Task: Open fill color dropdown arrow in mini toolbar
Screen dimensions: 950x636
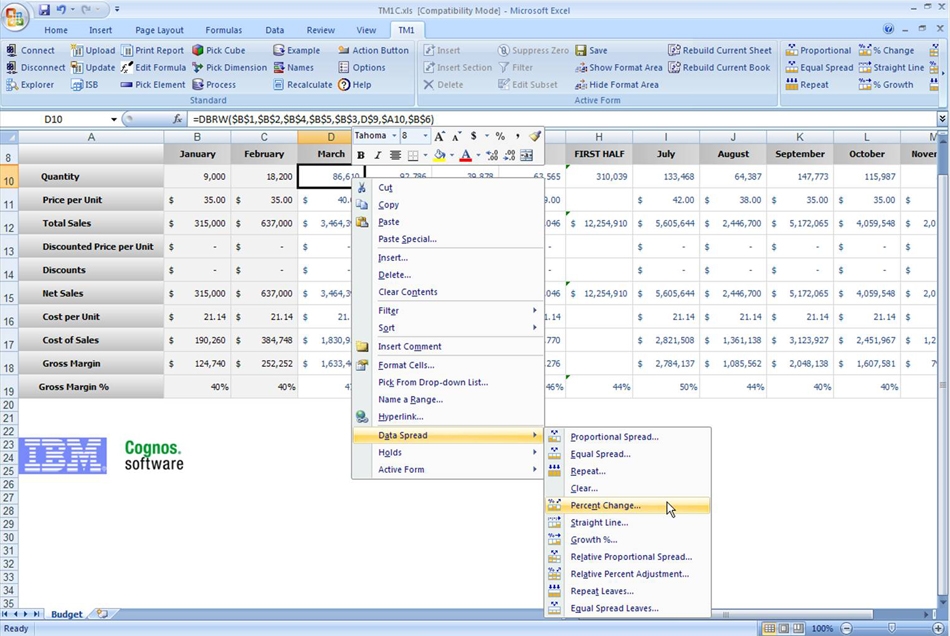Action: click(451, 156)
